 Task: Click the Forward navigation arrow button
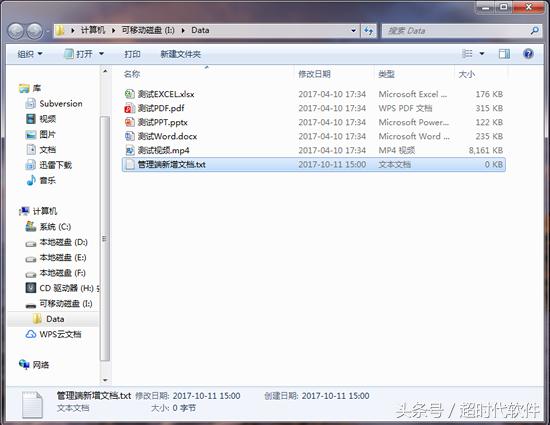pos(35,31)
